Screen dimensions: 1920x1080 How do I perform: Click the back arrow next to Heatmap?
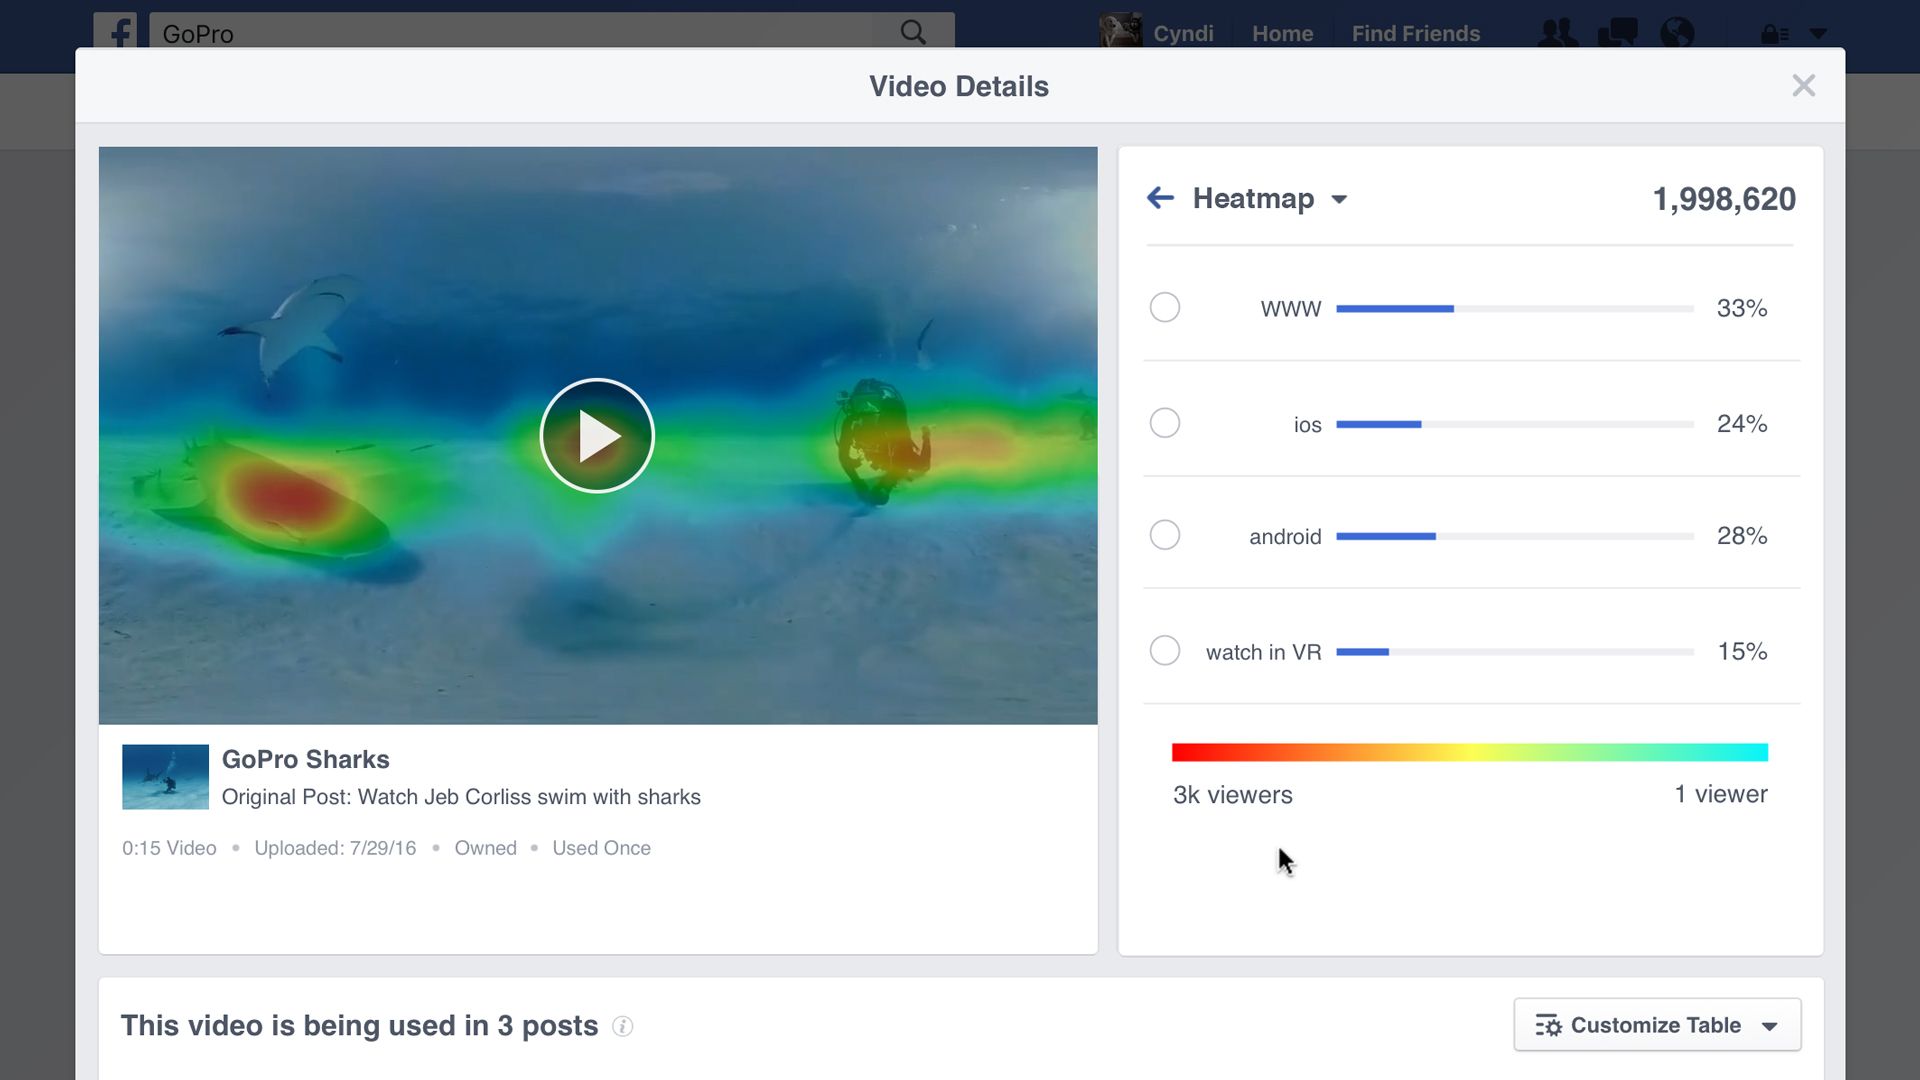point(1160,198)
